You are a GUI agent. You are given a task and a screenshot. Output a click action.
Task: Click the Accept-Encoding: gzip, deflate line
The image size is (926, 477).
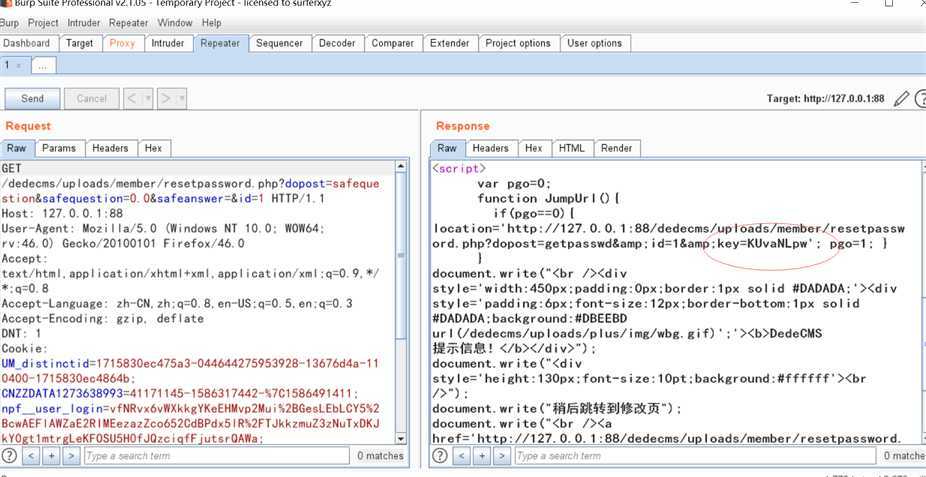point(103,318)
